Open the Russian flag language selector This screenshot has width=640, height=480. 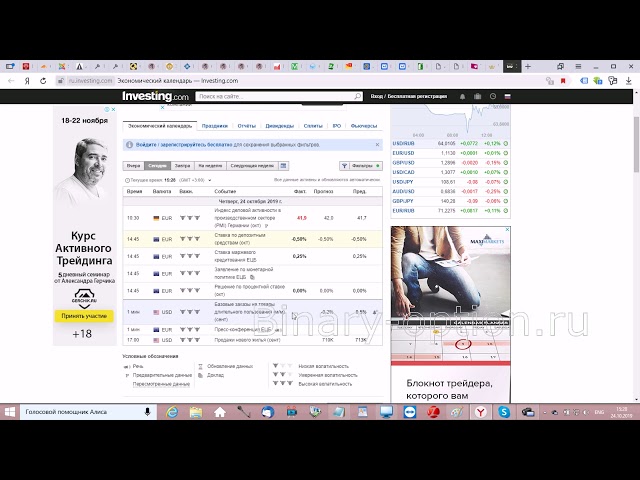(x=507, y=97)
